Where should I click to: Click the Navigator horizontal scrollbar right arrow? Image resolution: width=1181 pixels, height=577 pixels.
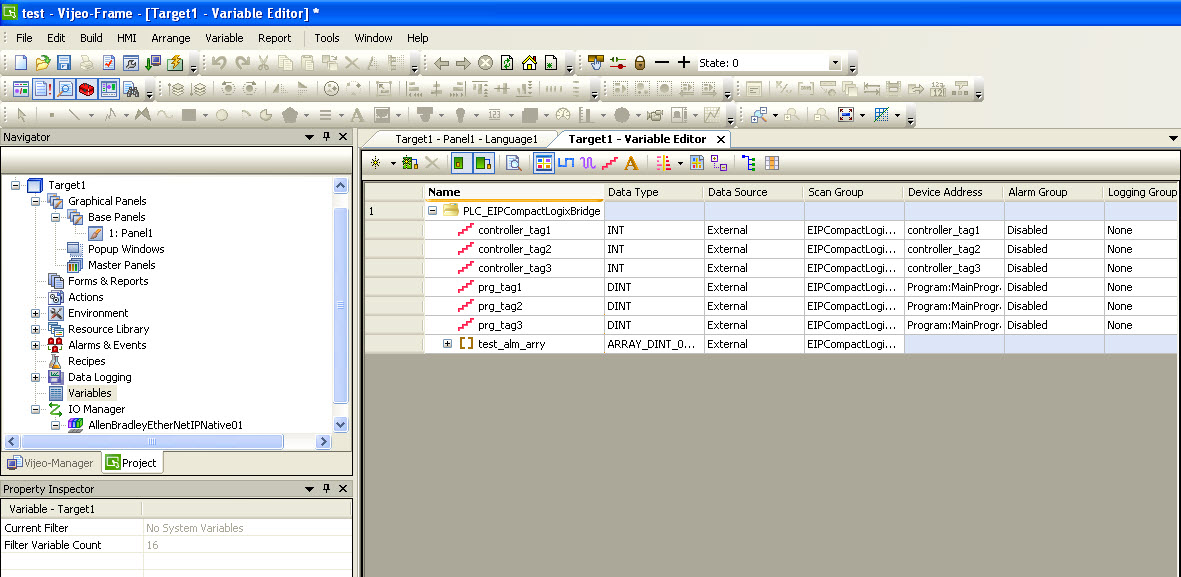click(x=323, y=441)
